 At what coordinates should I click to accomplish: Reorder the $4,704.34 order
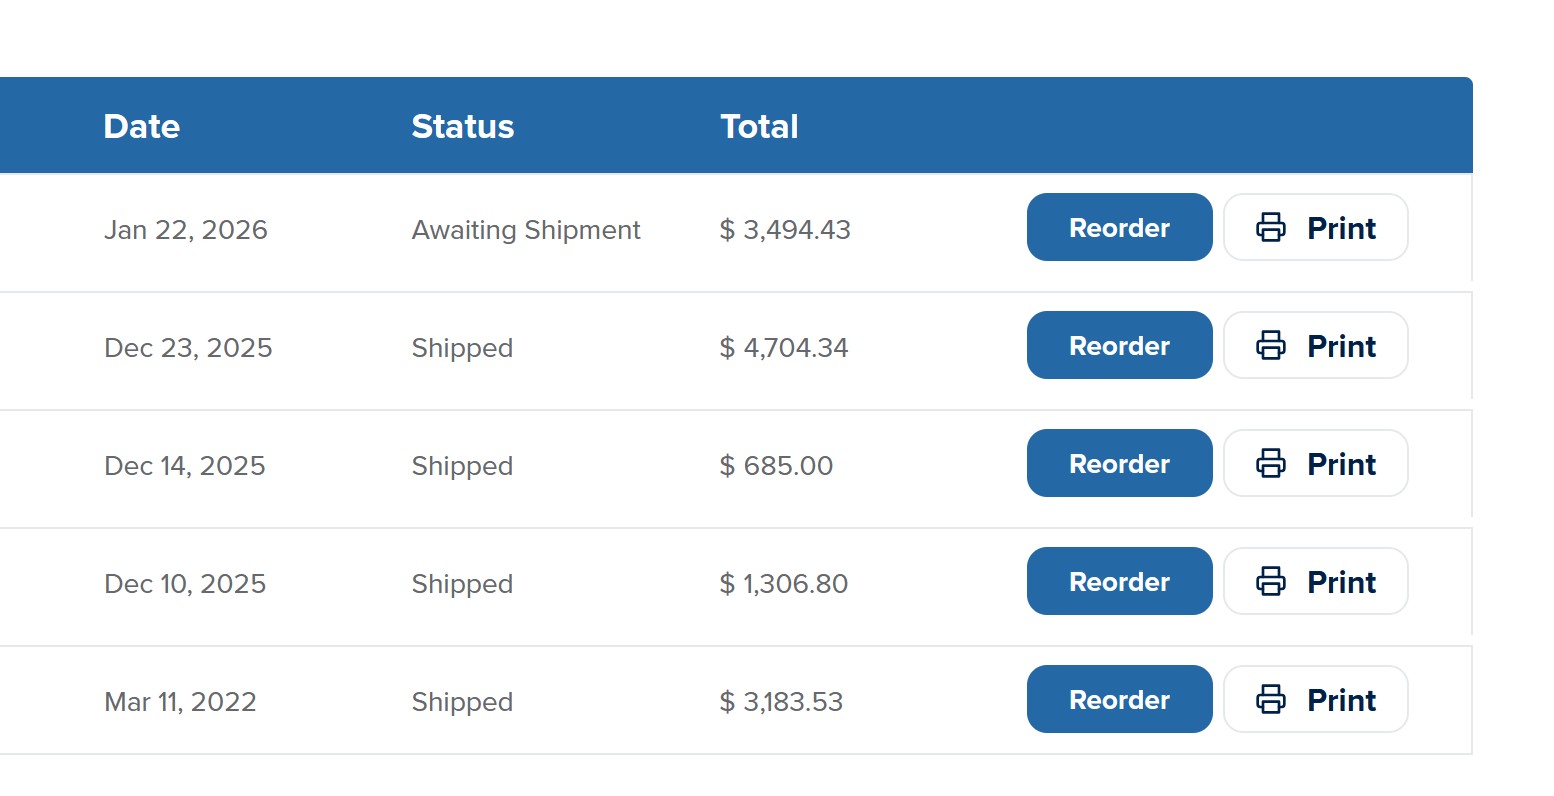point(1119,346)
